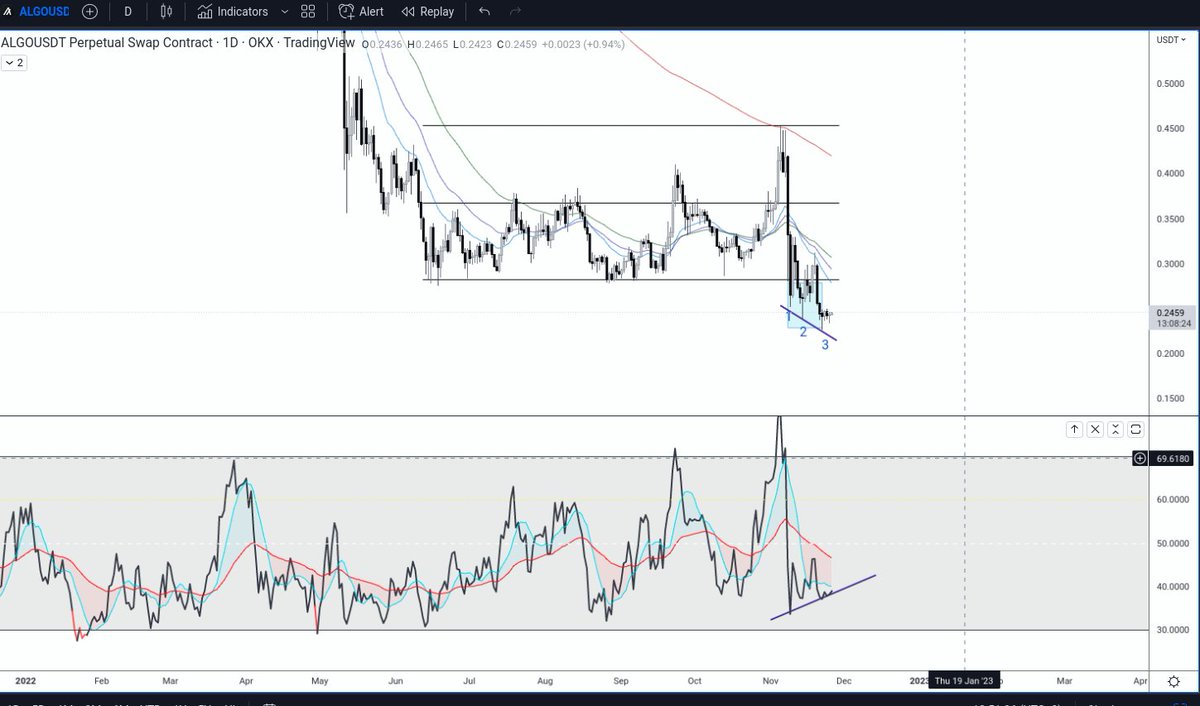Open the D timeframe interval selector

coord(127,12)
